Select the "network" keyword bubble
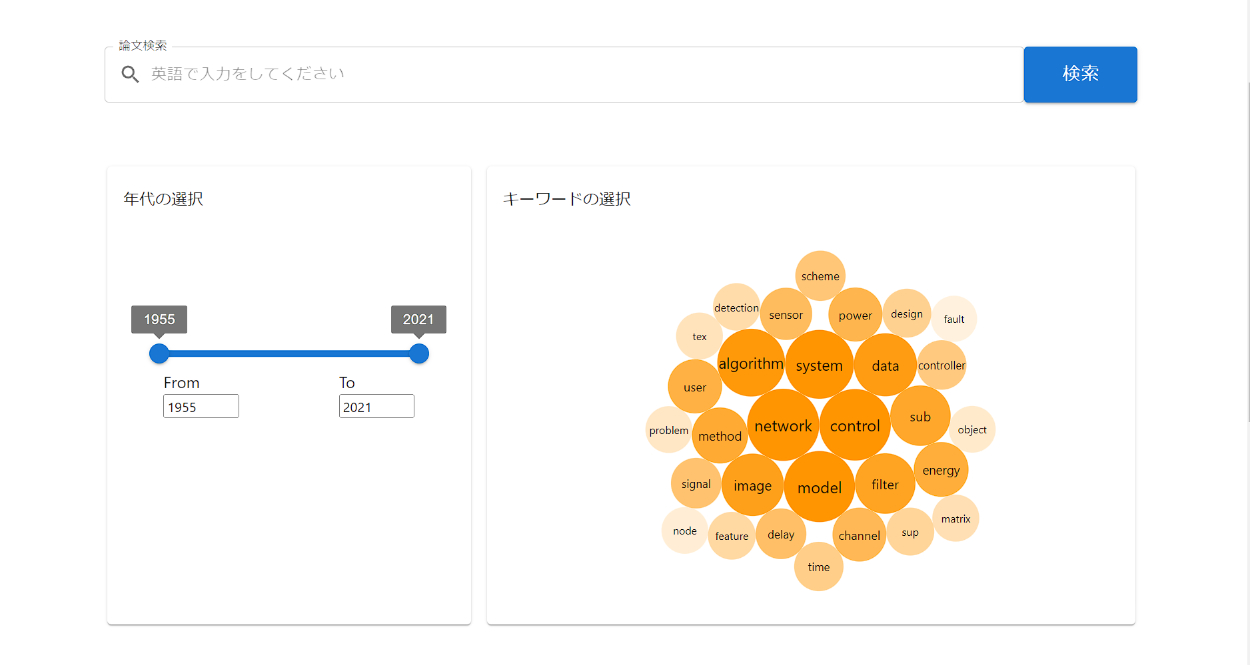 [783, 426]
